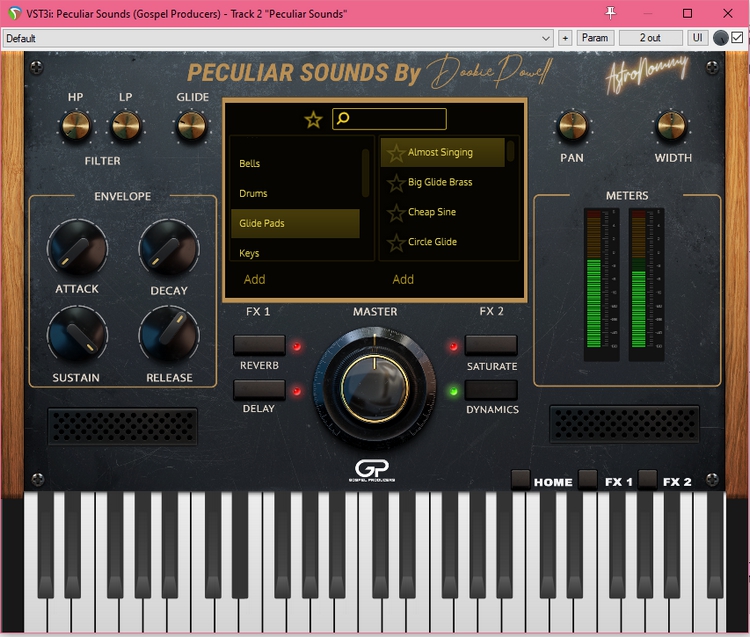The image size is (750, 637).
Task: Click the ATTACK envelope knob
Action: point(77,248)
